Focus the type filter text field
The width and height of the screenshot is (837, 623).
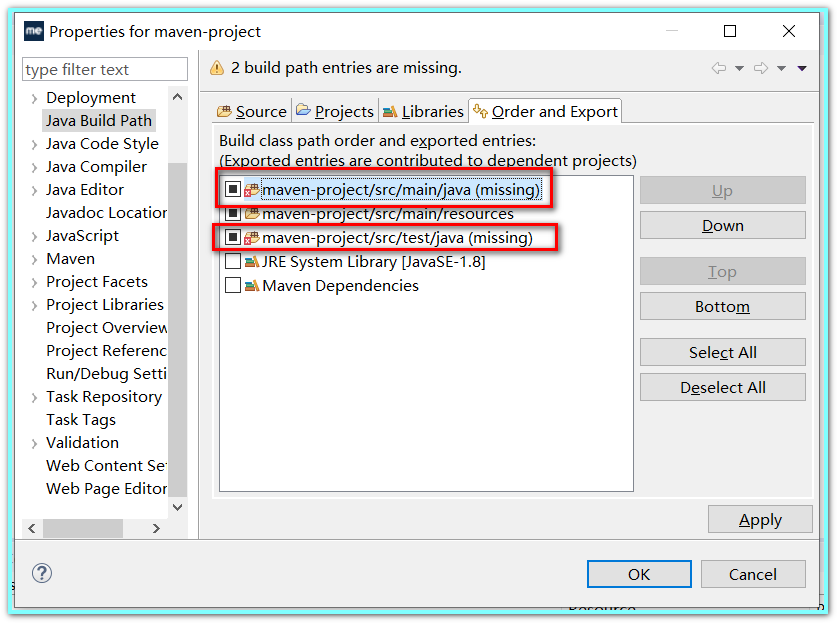[x=105, y=69]
